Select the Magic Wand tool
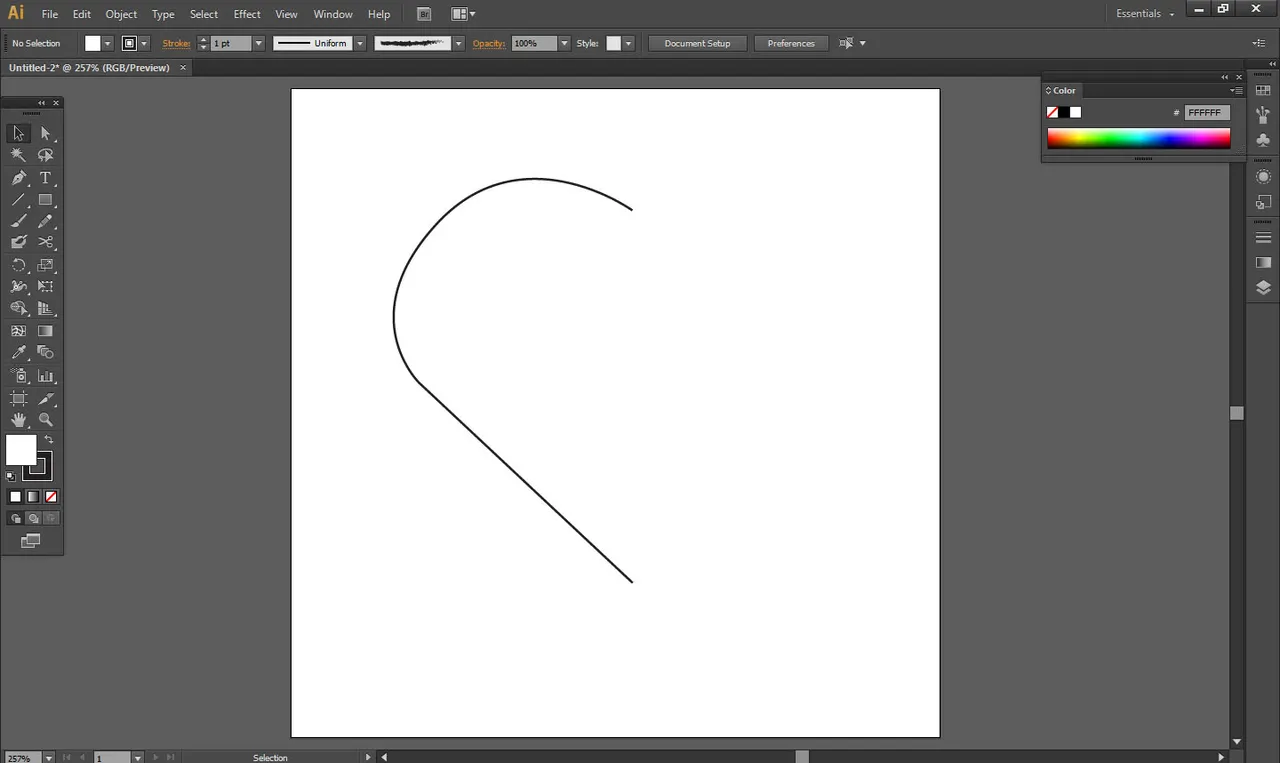Screen dimensions: 1280x763 [18, 155]
